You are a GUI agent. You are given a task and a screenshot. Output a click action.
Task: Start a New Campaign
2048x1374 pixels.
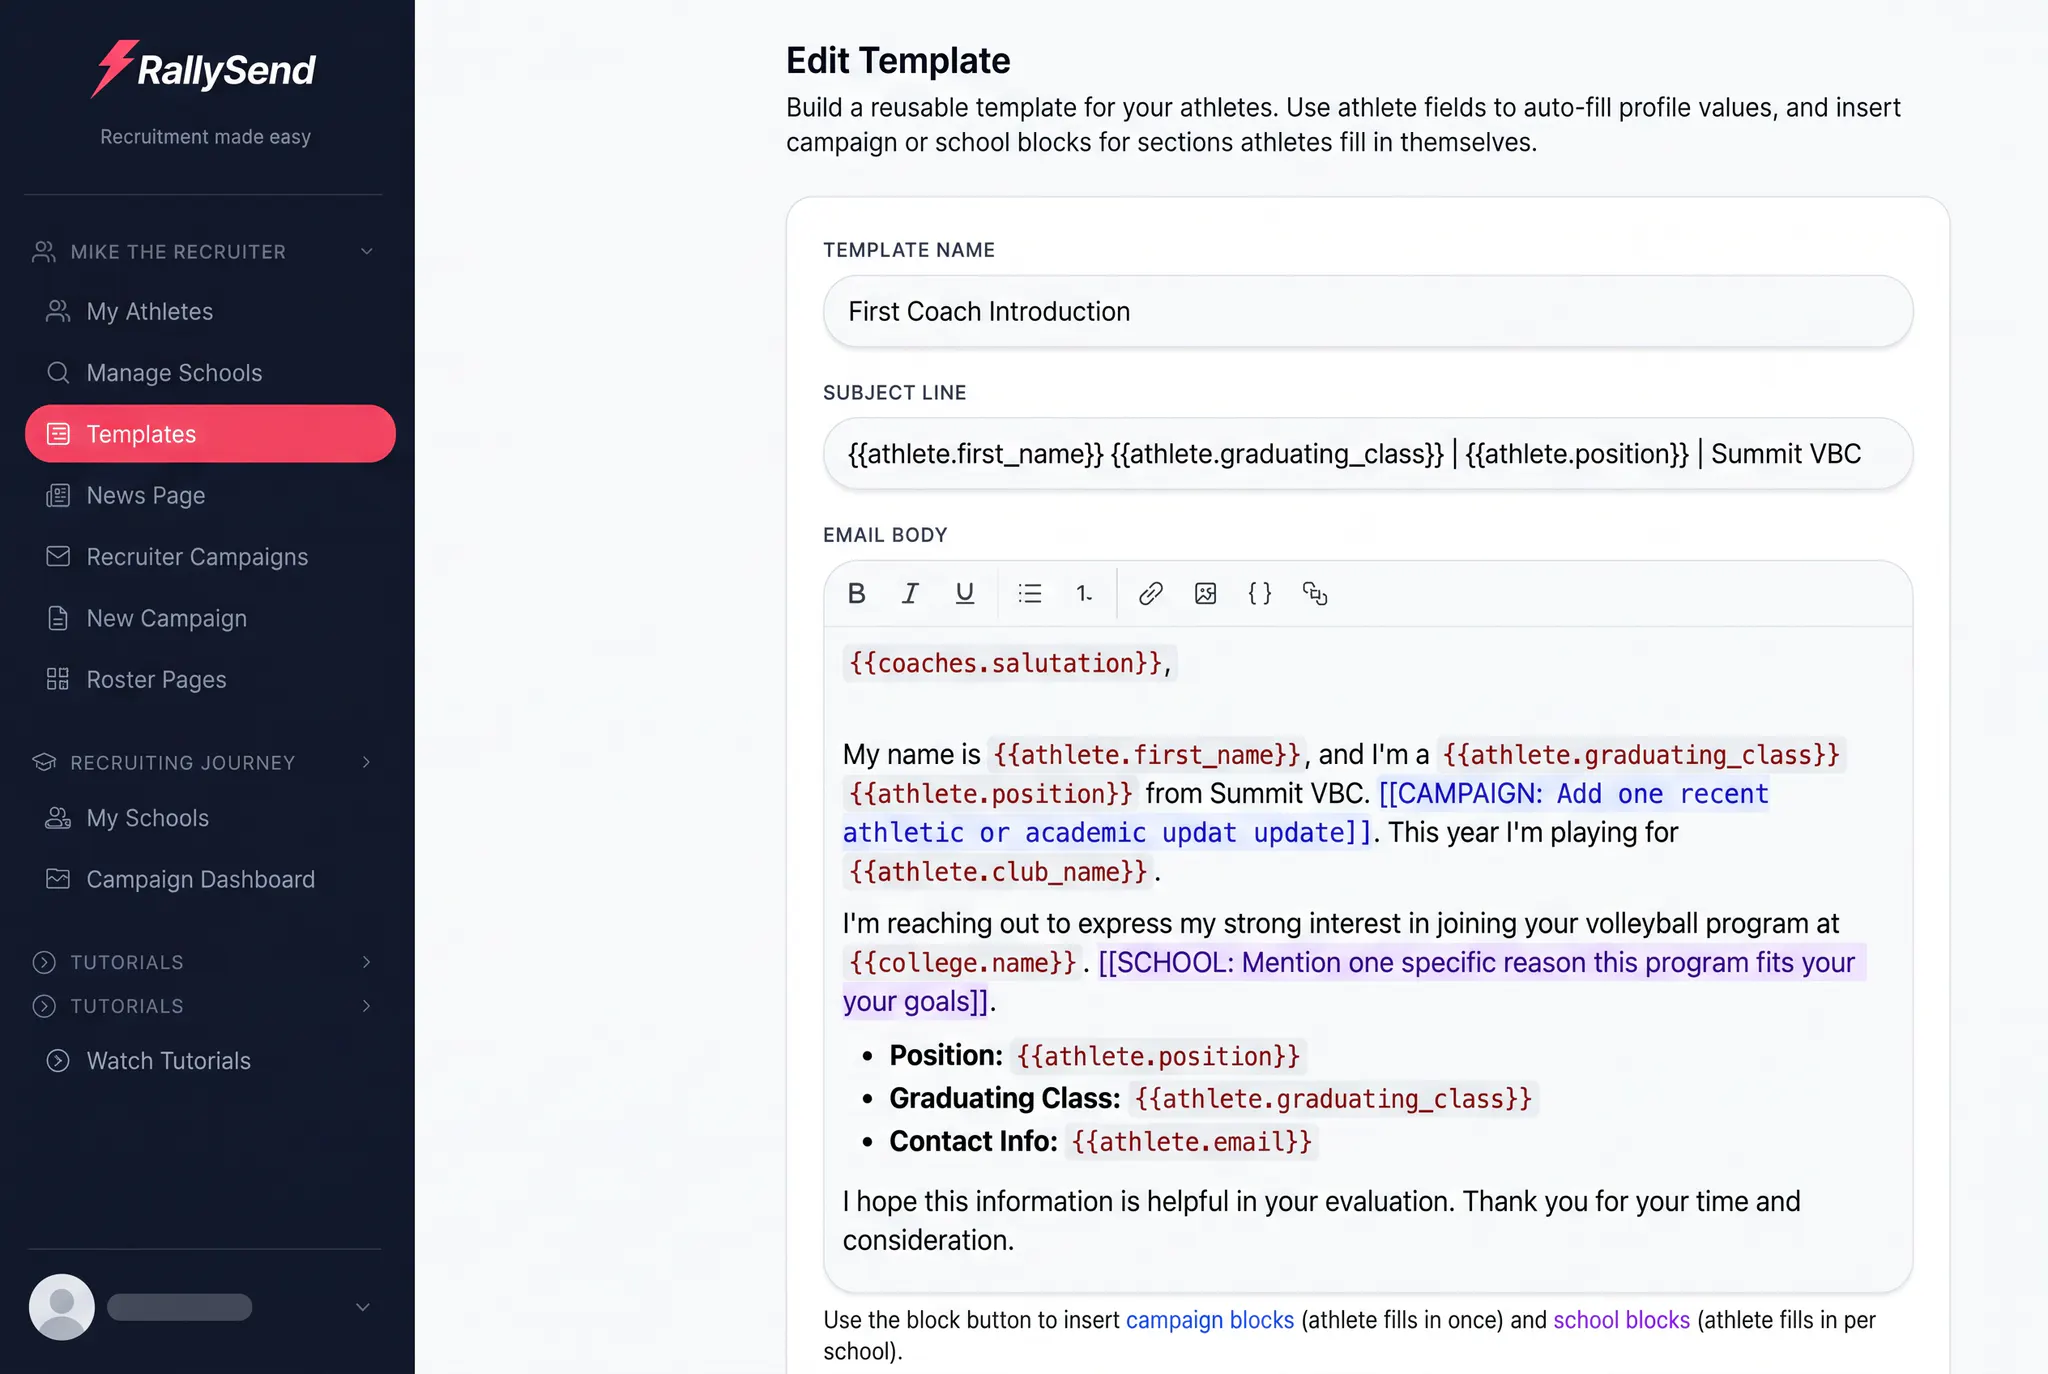coord(210,618)
